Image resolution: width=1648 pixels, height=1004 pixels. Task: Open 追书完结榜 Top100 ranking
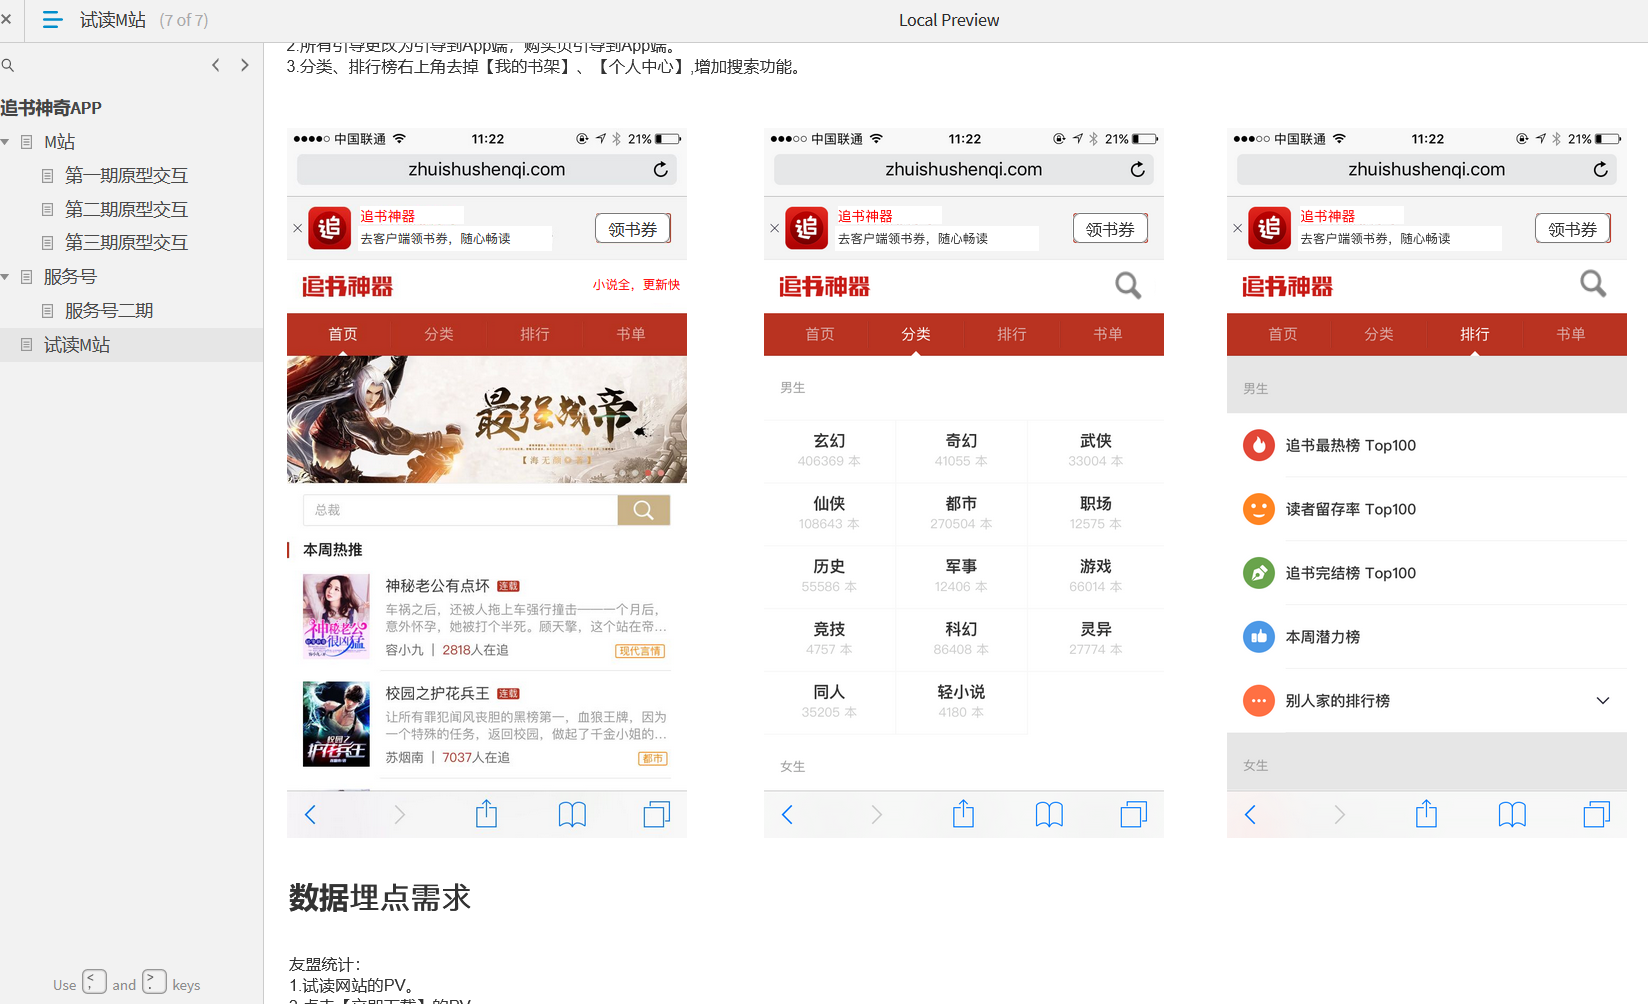point(1427,573)
